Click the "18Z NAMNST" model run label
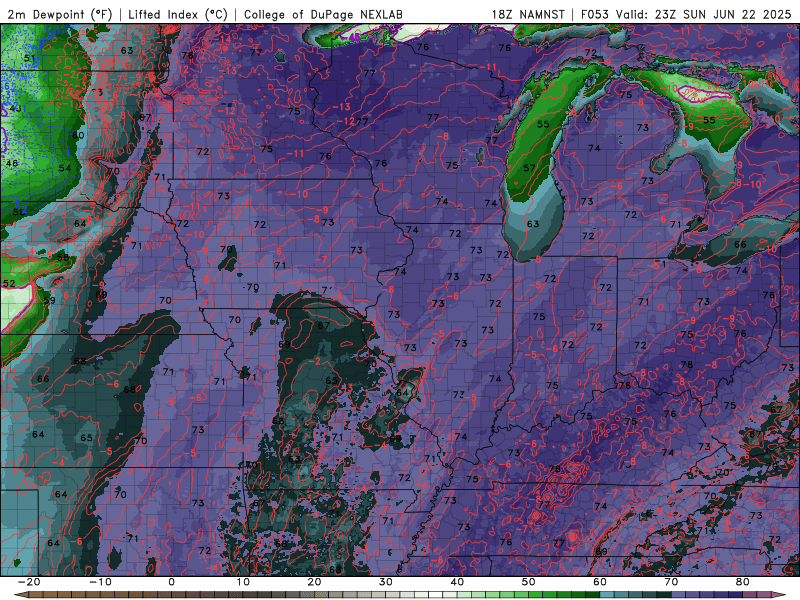Viewport: 800px width, 600px height. pos(528,15)
